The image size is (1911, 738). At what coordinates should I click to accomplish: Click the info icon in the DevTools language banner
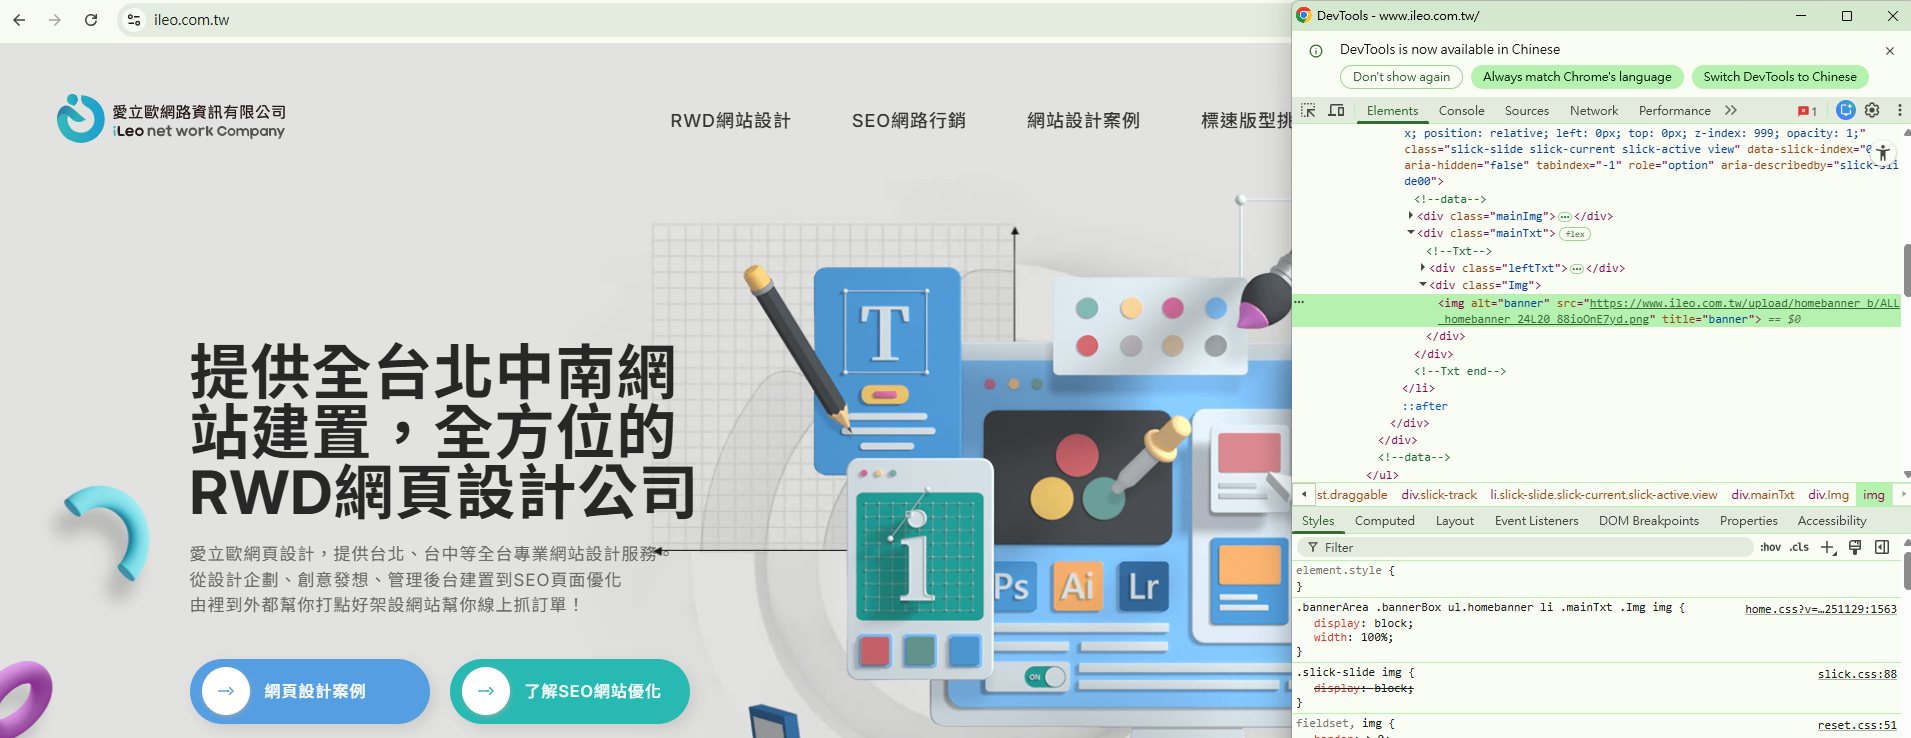pyautogui.click(x=1316, y=50)
